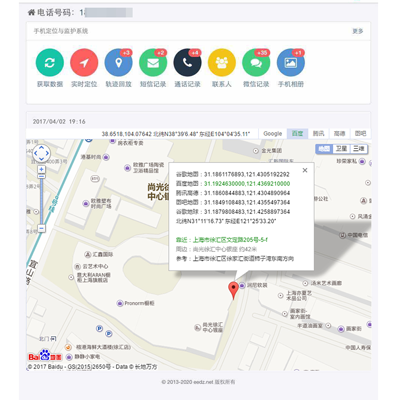The image size is (400, 400).
Task: Switch map provider to 高德 tab
Action: (339, 134)
